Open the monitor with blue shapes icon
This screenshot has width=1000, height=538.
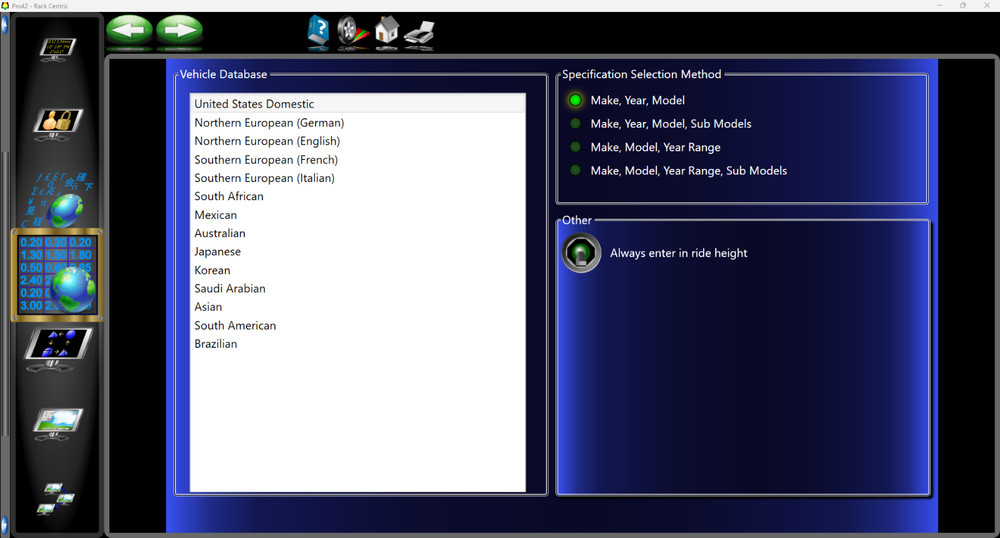[57, 345]
